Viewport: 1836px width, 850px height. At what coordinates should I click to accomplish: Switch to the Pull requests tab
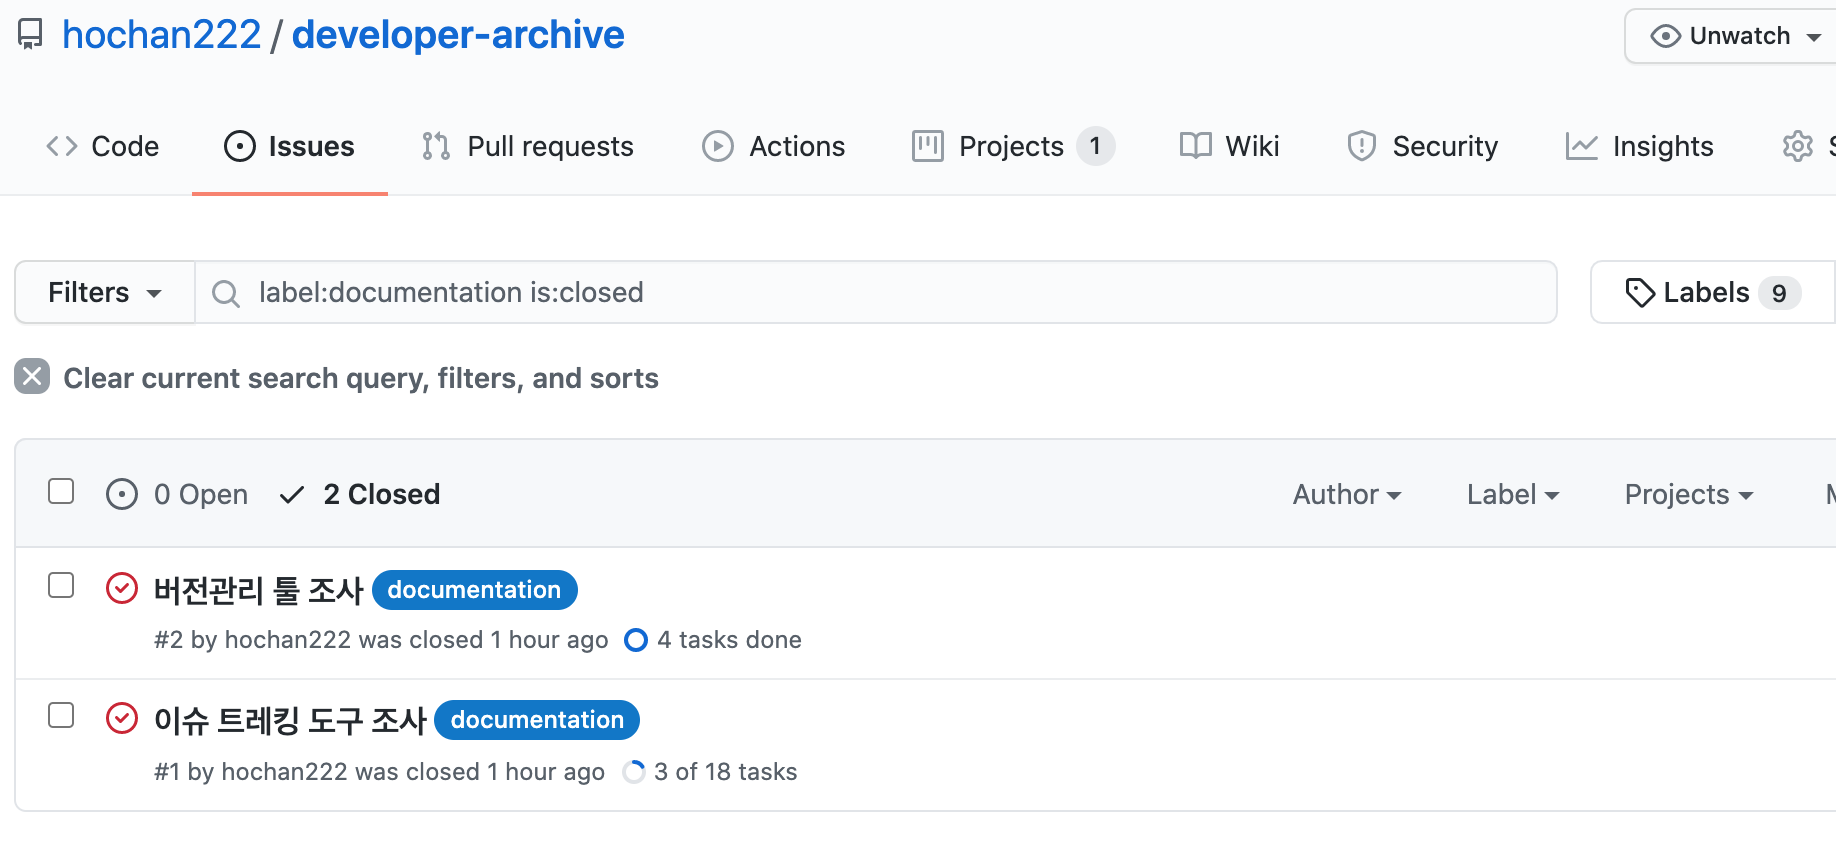[528, 147]
